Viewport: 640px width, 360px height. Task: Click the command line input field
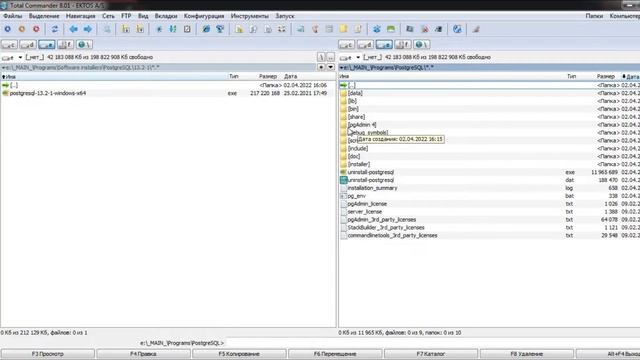tap(432, 343)
